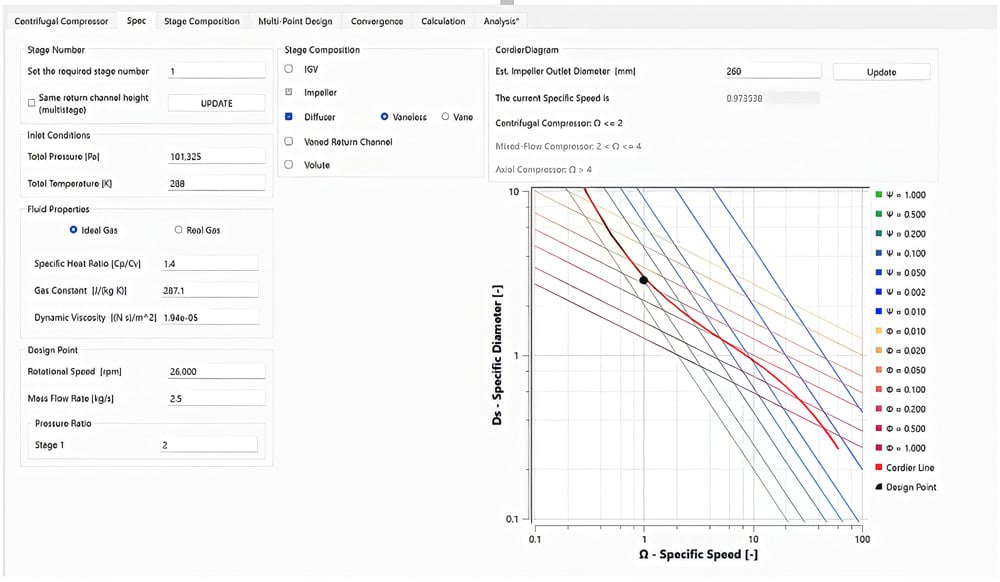1000x582 pixels.
Task: Go to the Convergence tab
Action: (x=377, y=21)
